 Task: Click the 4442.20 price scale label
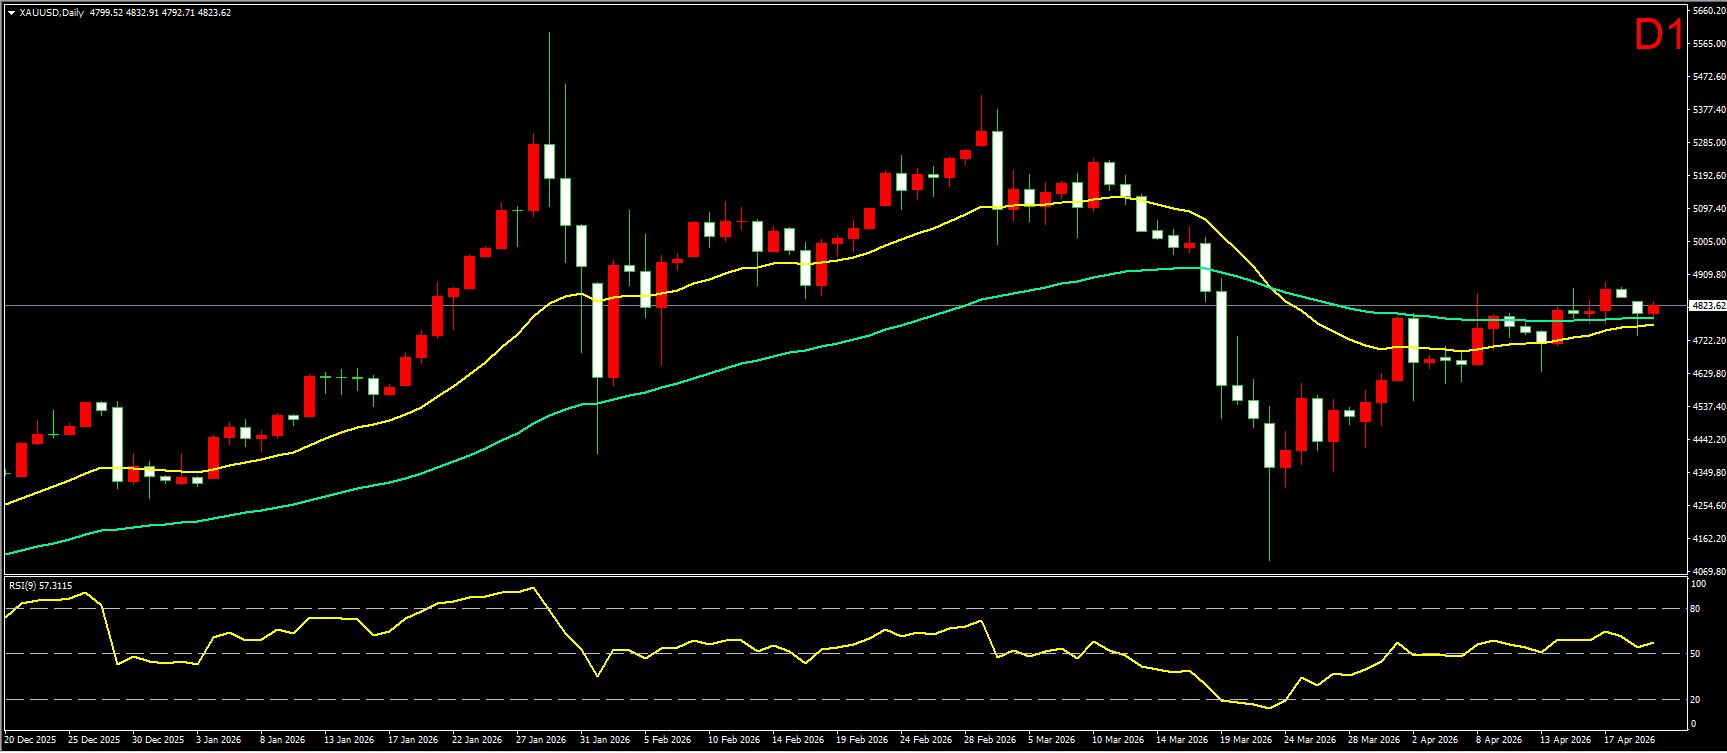[1709, 440]
